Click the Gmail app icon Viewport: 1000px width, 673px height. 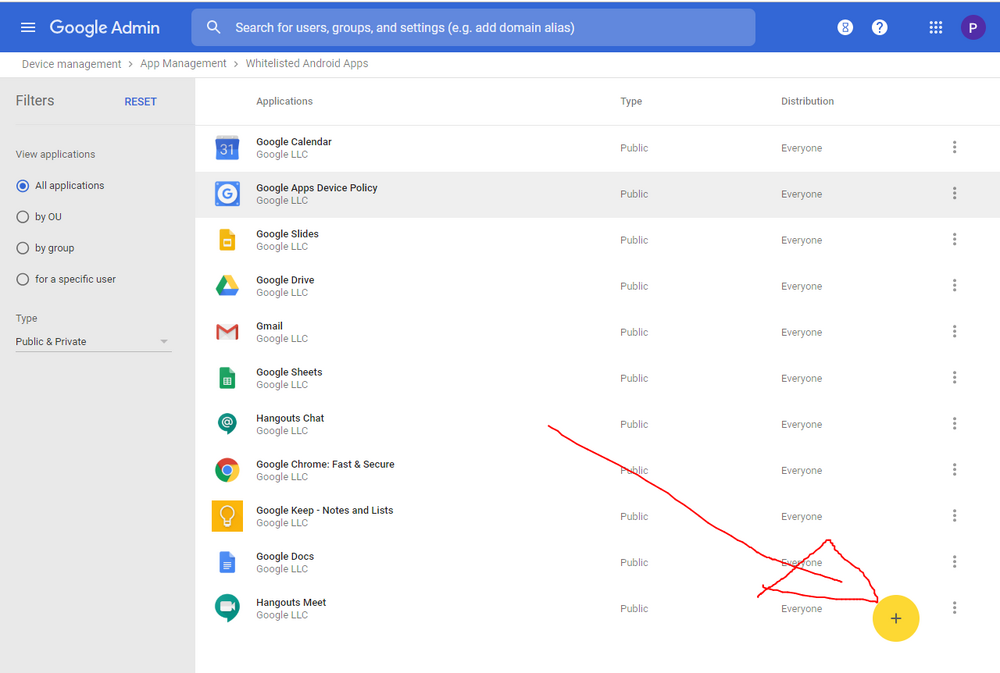227,332
